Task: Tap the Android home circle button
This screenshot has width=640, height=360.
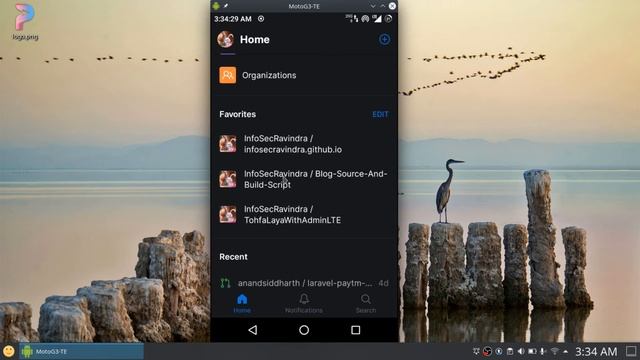Action: (x=304, y=330)
